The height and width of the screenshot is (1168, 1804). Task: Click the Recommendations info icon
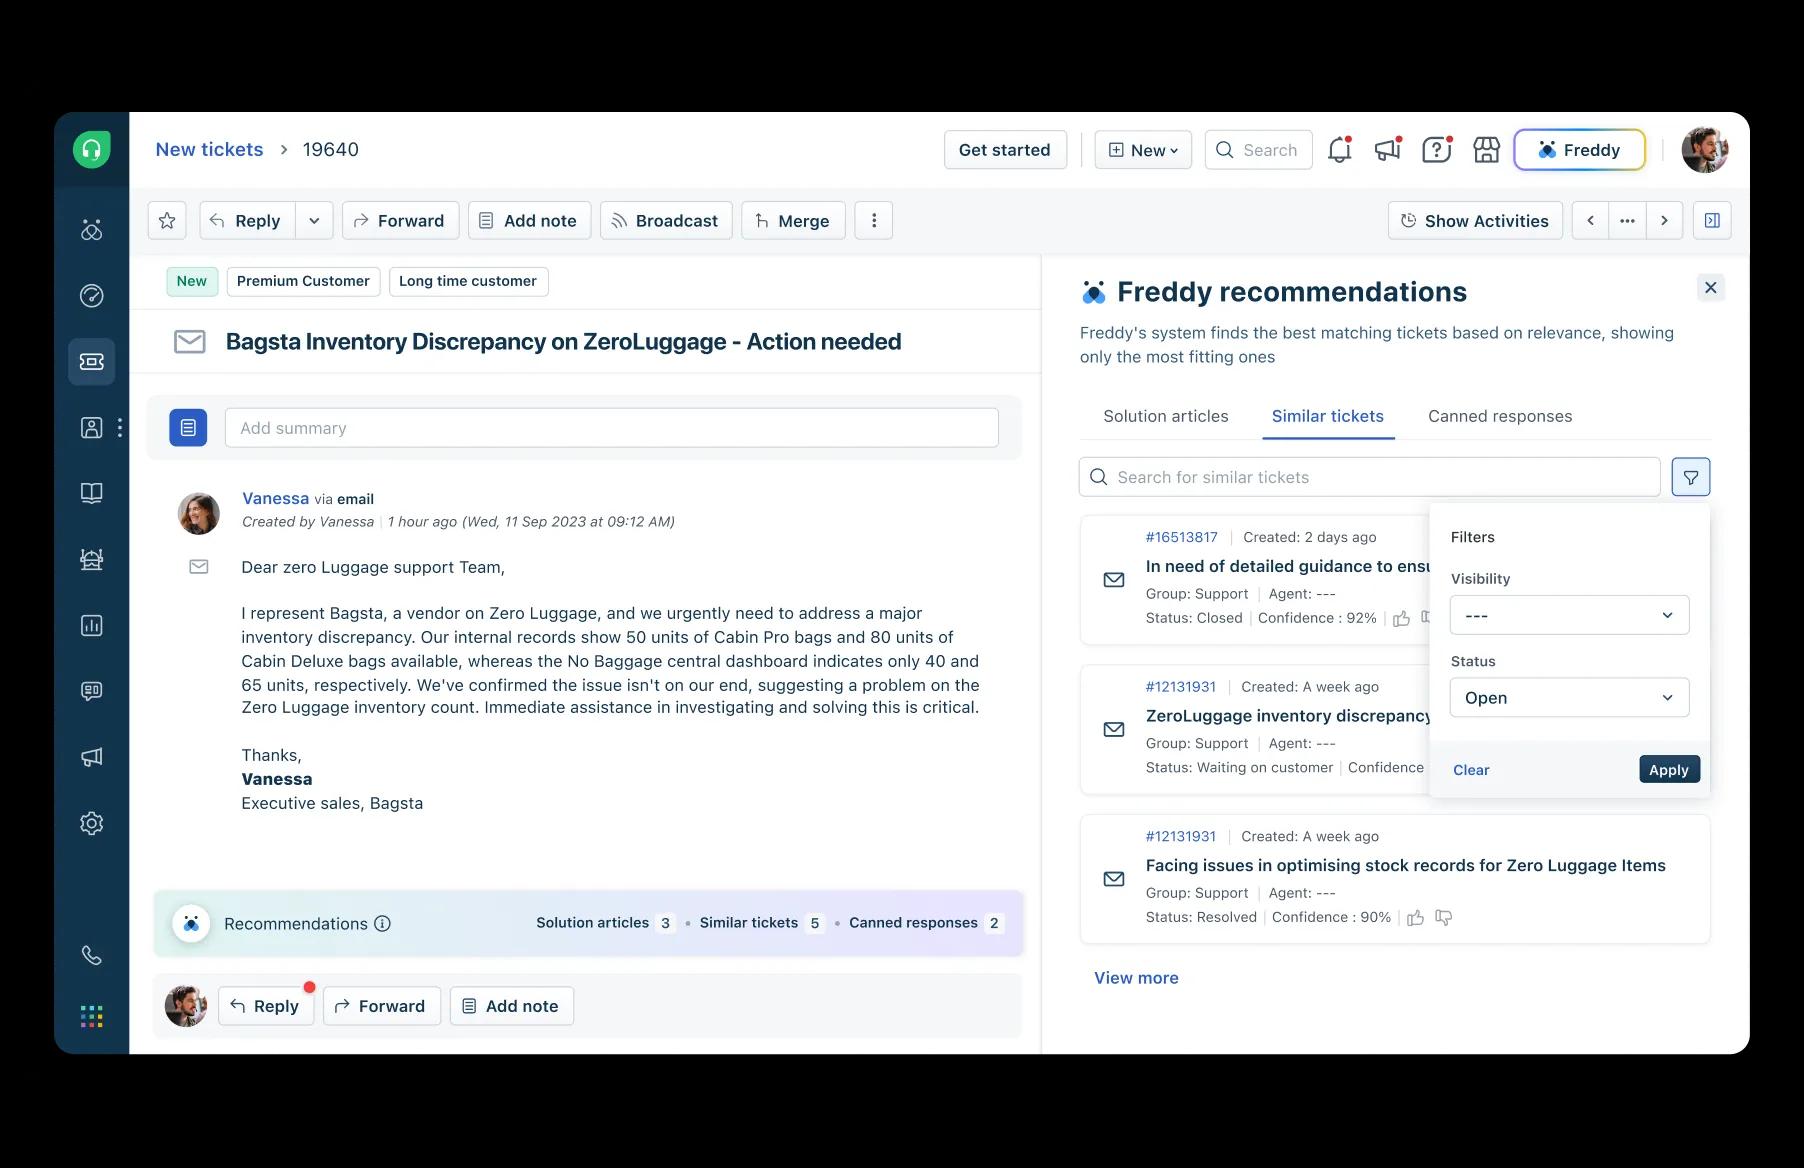pos(382,924)
